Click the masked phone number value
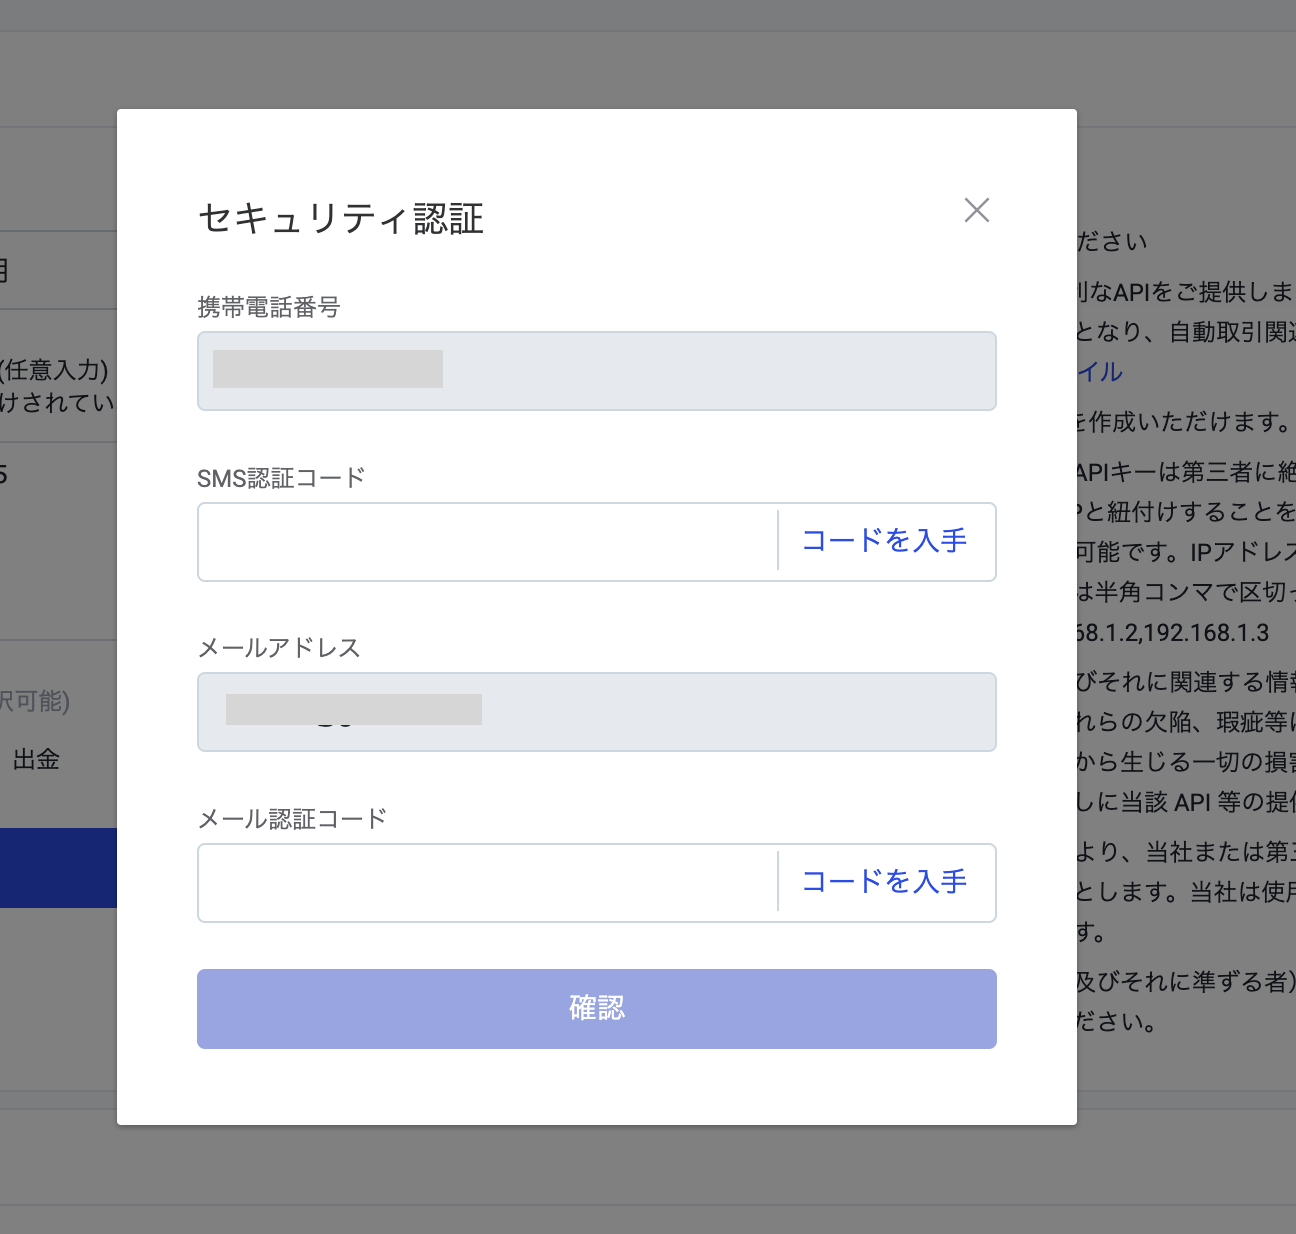The width and height of the screenshot is (1296, 1234). (328, 369)
